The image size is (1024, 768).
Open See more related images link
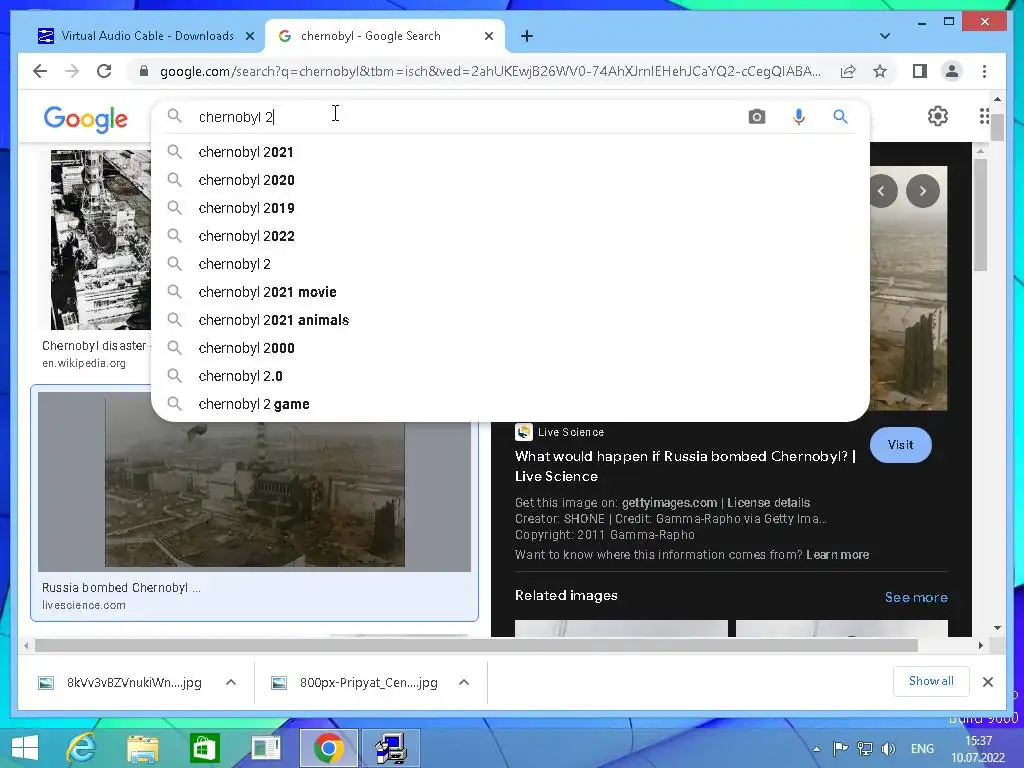pyautogui.click(x=916, y=598)
